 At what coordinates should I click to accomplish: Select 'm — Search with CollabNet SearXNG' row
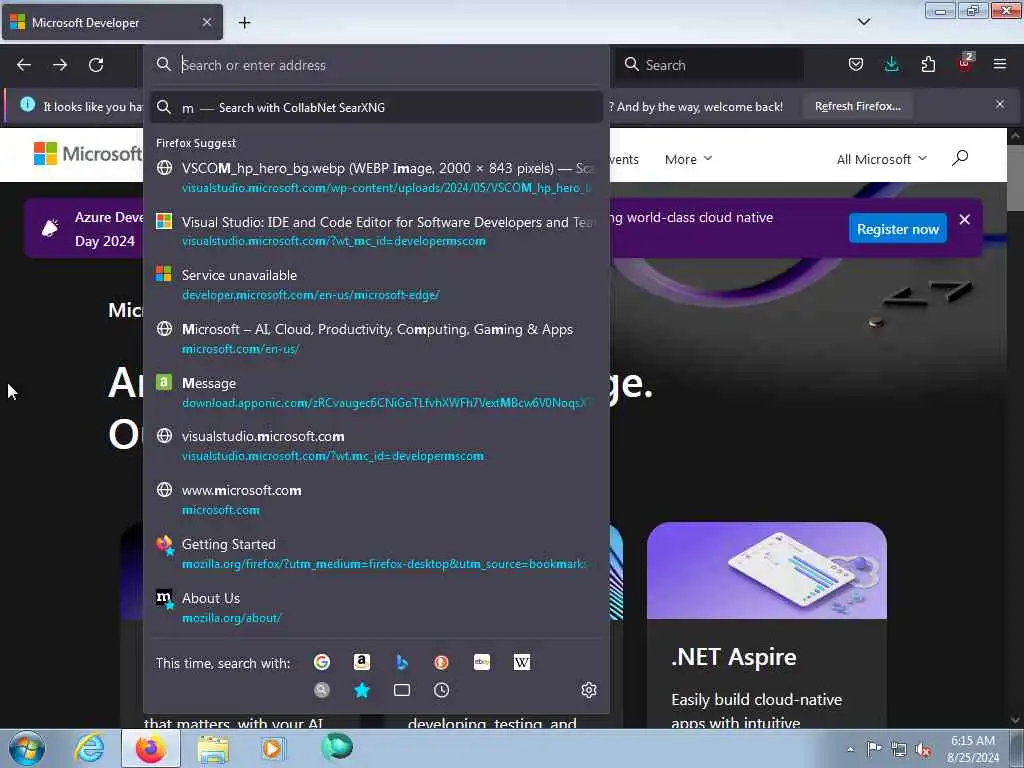coord(377,108)
